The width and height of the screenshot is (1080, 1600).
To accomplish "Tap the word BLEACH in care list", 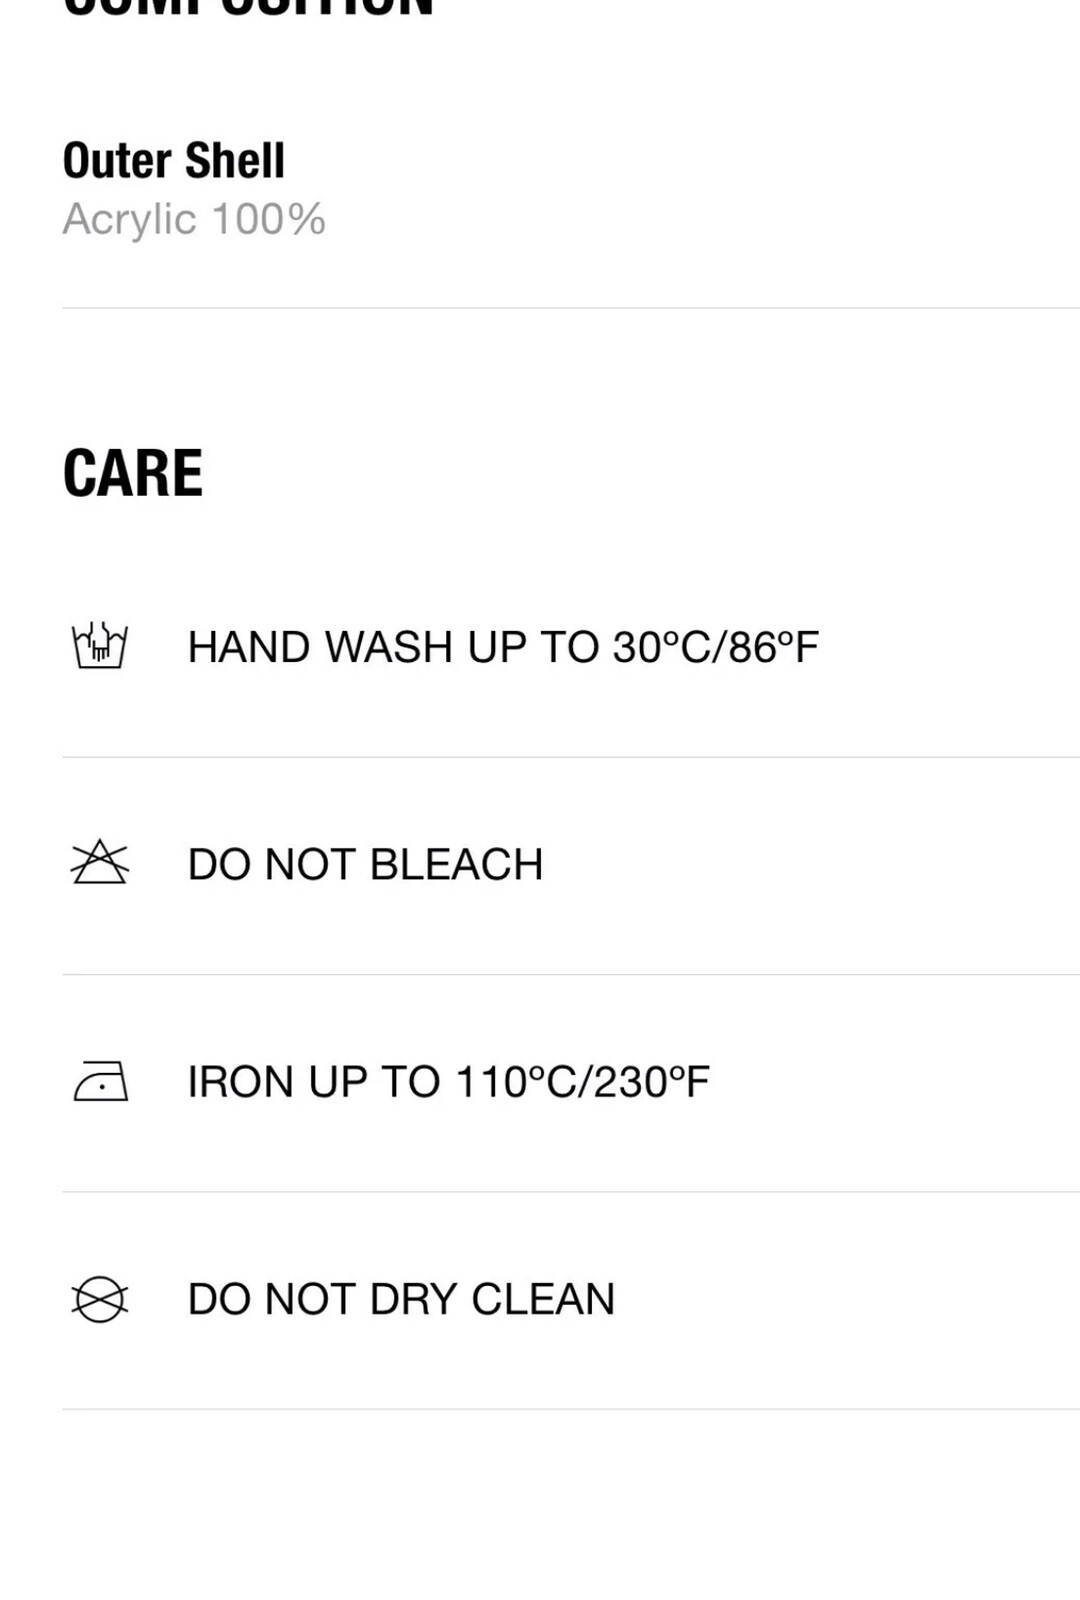I will 456,864.
